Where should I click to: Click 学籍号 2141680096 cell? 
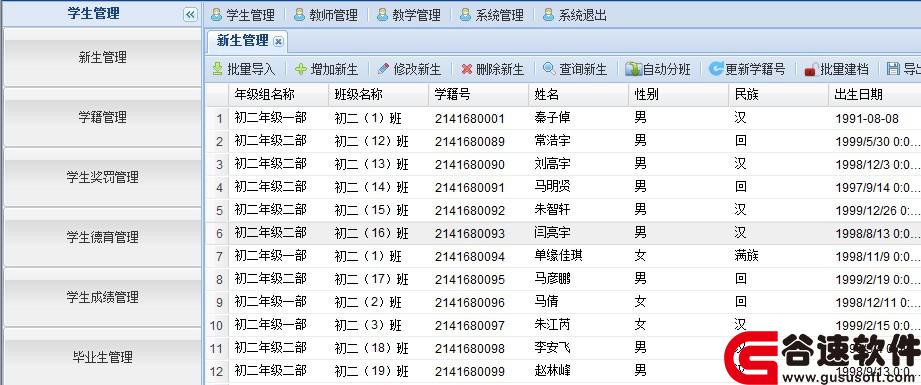click(469, 303)
